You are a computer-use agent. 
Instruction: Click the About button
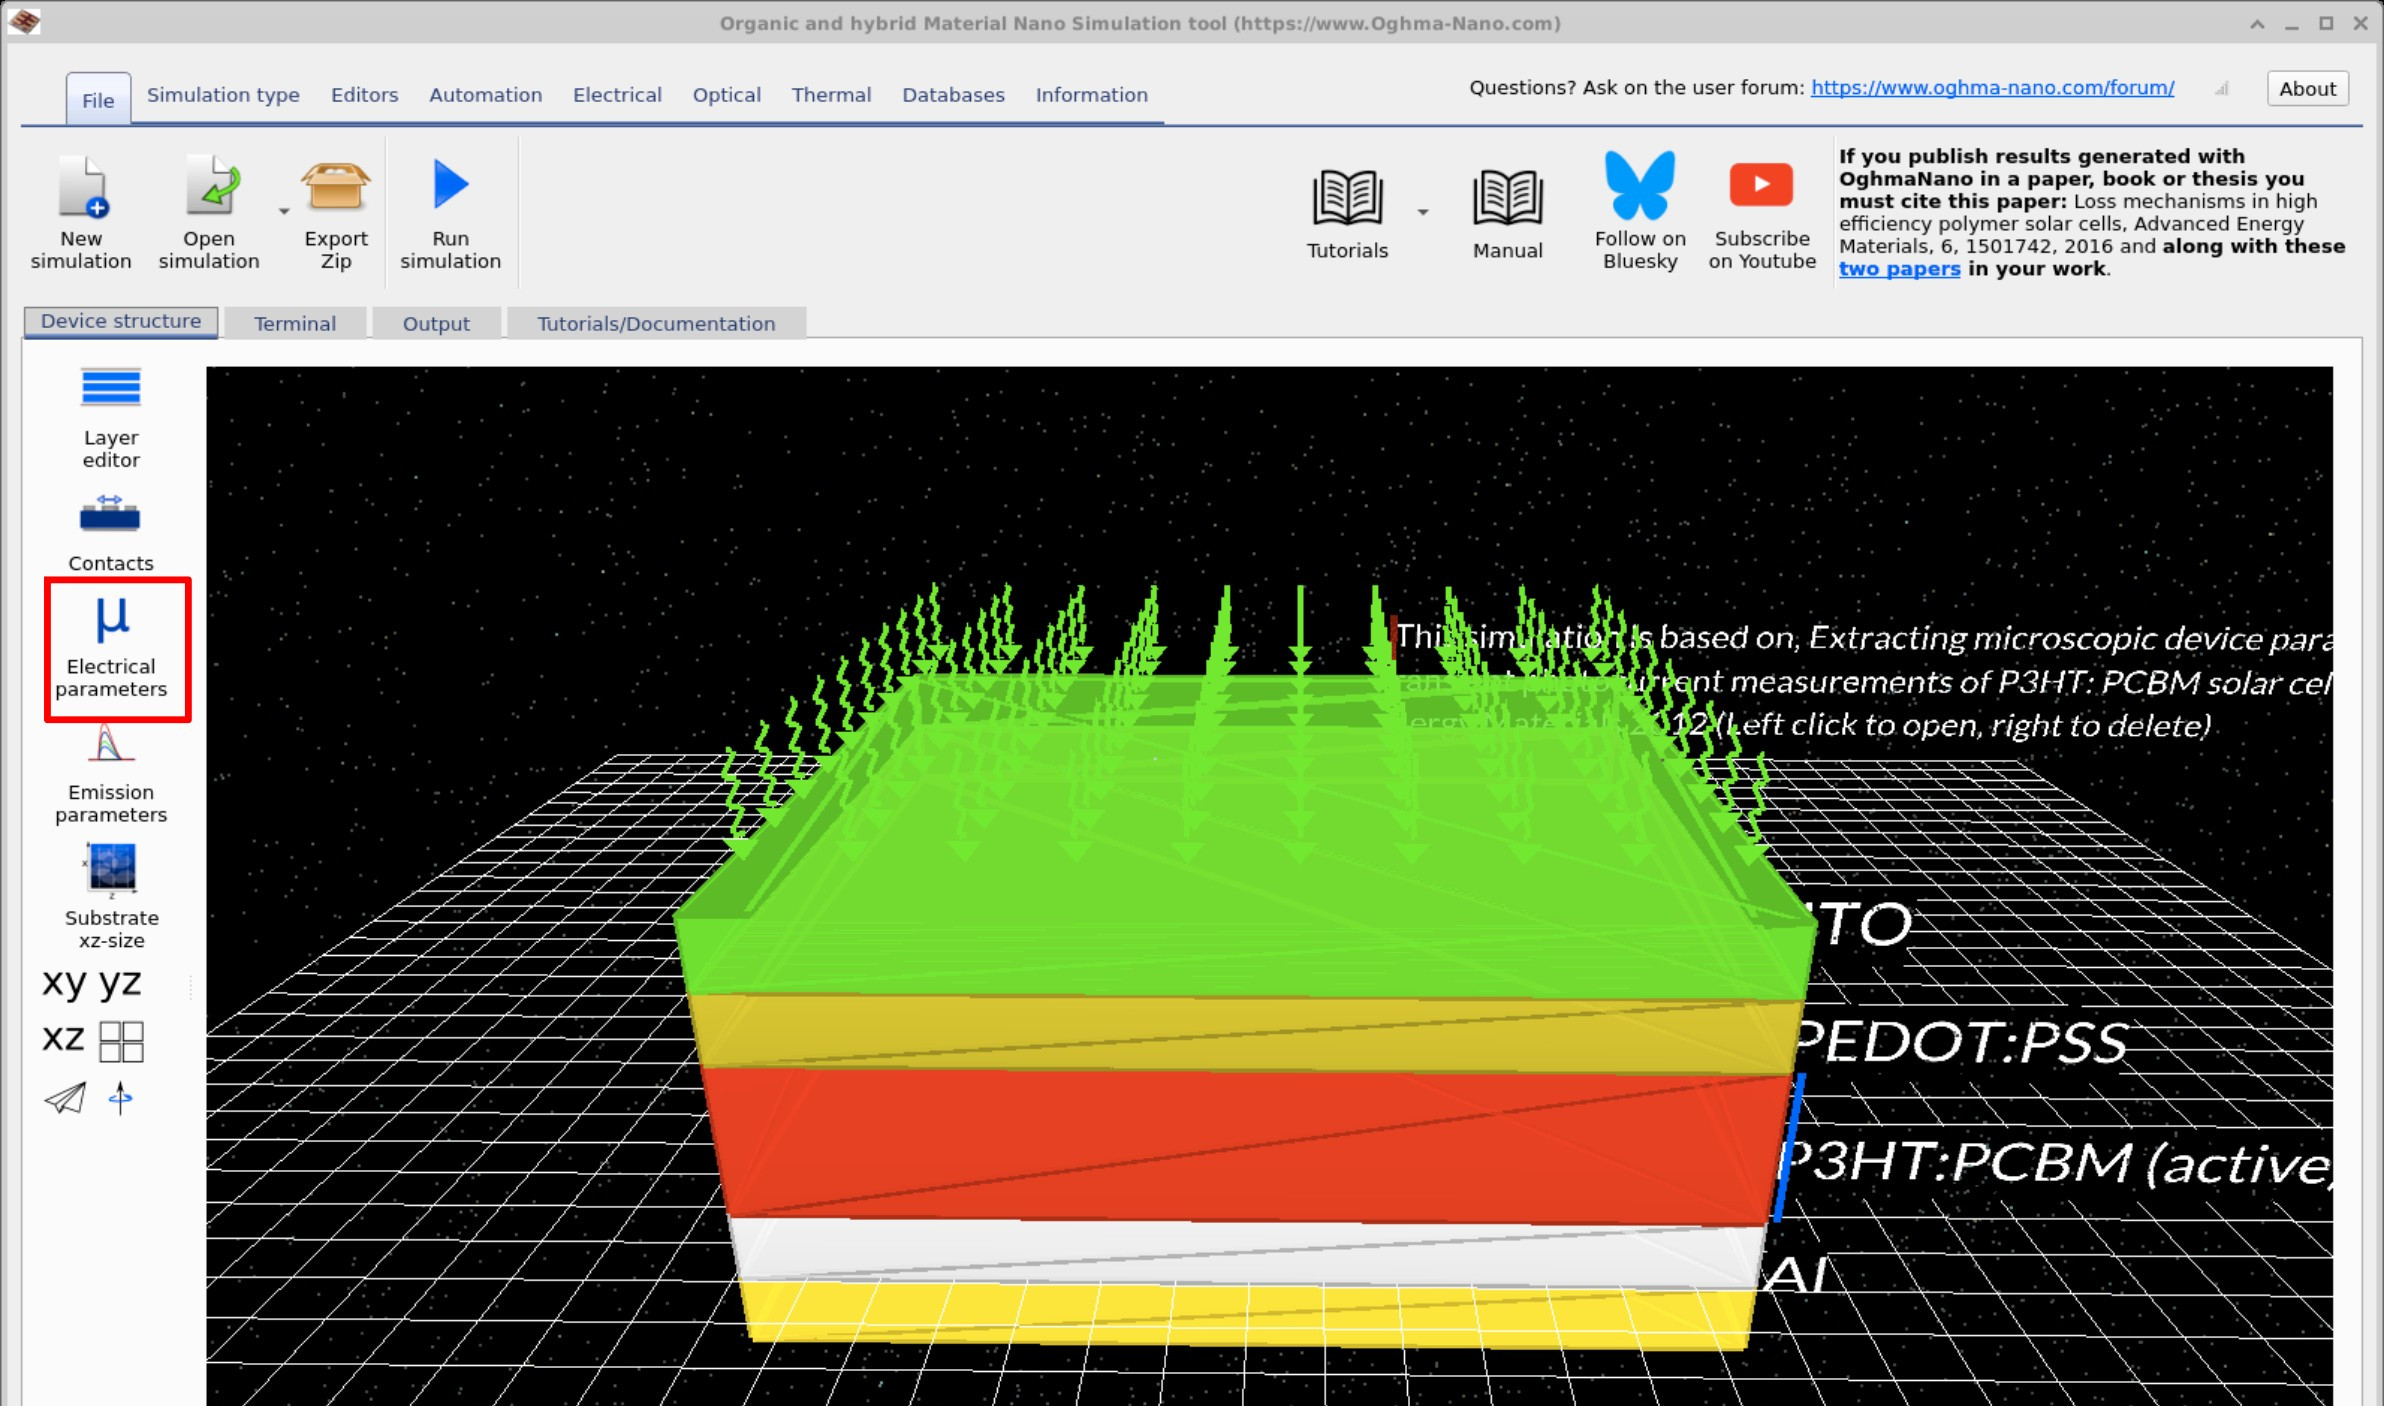(x=2307, y=88)
